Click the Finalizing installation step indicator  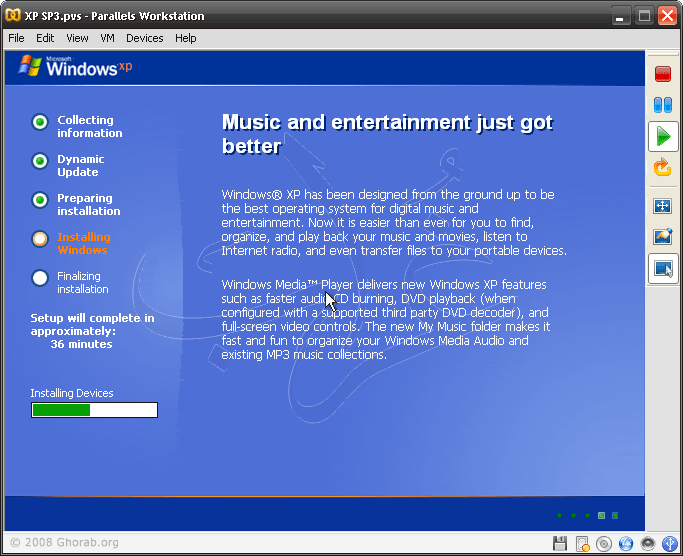click(40, 278)
